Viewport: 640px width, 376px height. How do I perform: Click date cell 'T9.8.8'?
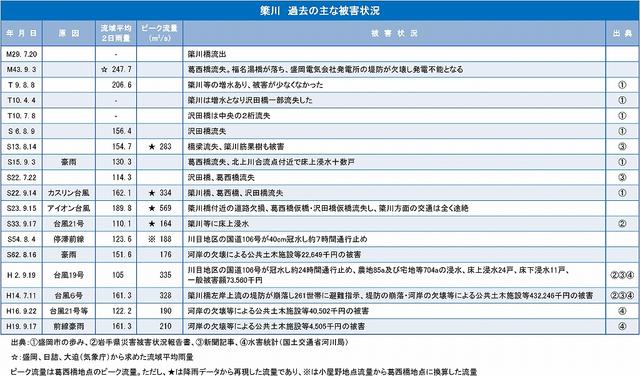(22, 85)
